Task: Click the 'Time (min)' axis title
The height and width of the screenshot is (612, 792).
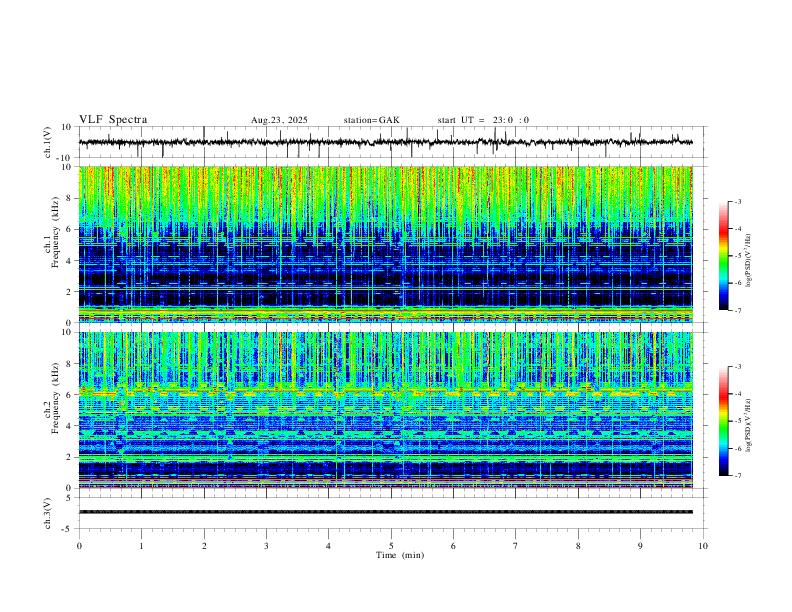Action: click(x=400, y=555)
